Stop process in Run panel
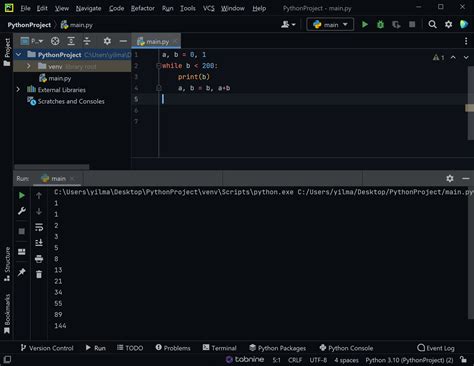Image resolution: width=474 pixels, height=366 pixels. tap(22, 231)
